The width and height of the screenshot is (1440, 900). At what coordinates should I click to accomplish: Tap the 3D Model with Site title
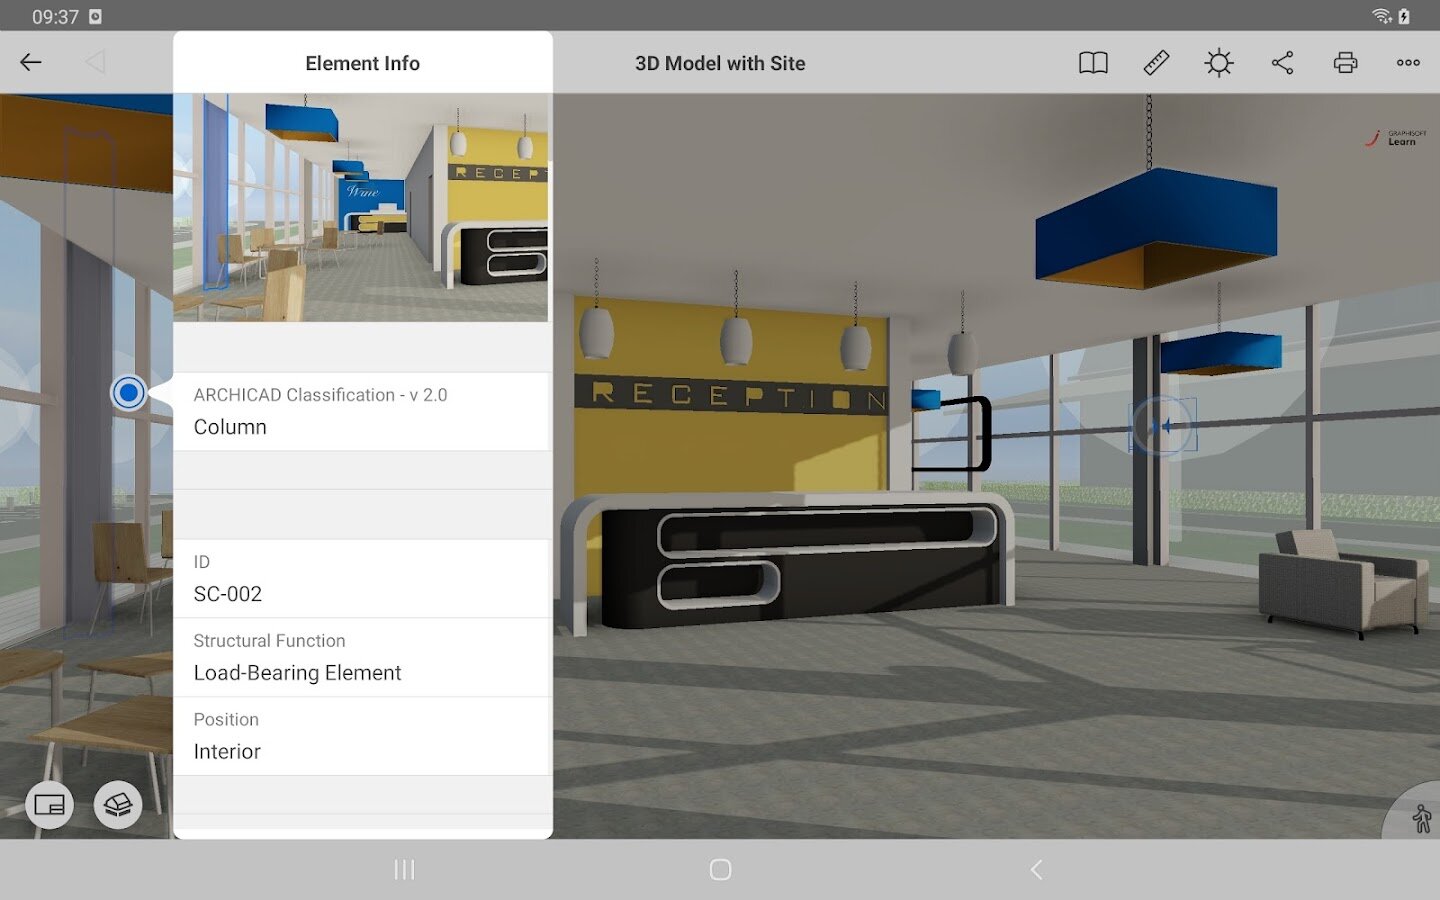(720, 63)
